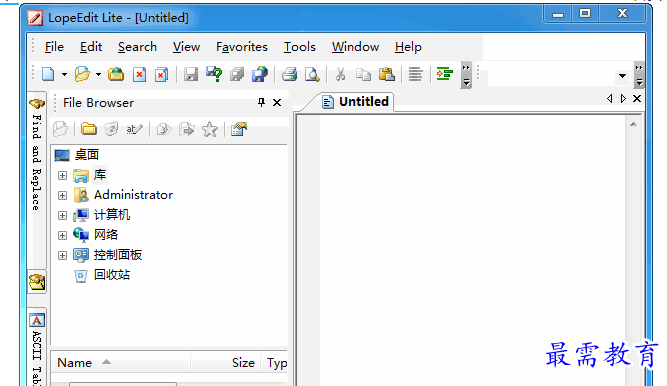
Task: Open the toolbar combo box dropdown
Action: (x=622, y=76)
